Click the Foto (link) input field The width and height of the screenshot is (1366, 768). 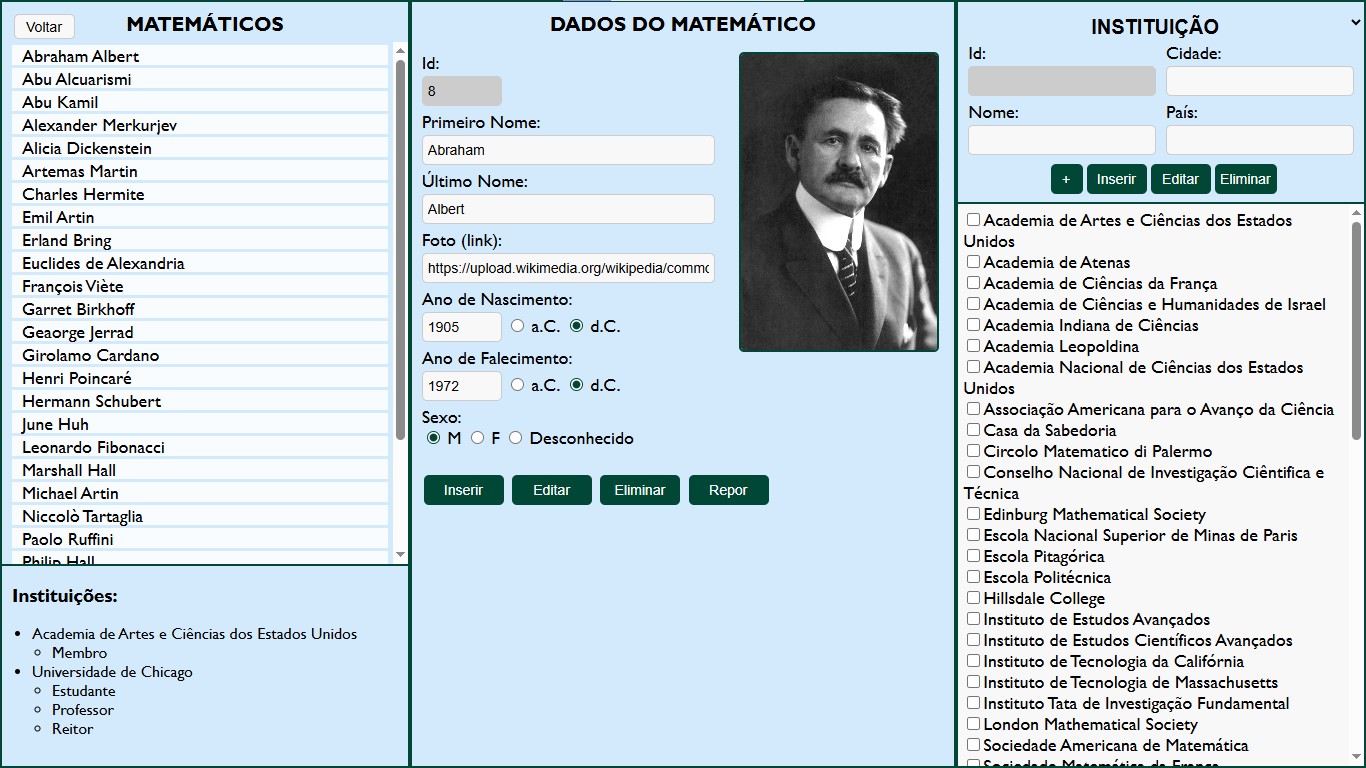(568, 268)
